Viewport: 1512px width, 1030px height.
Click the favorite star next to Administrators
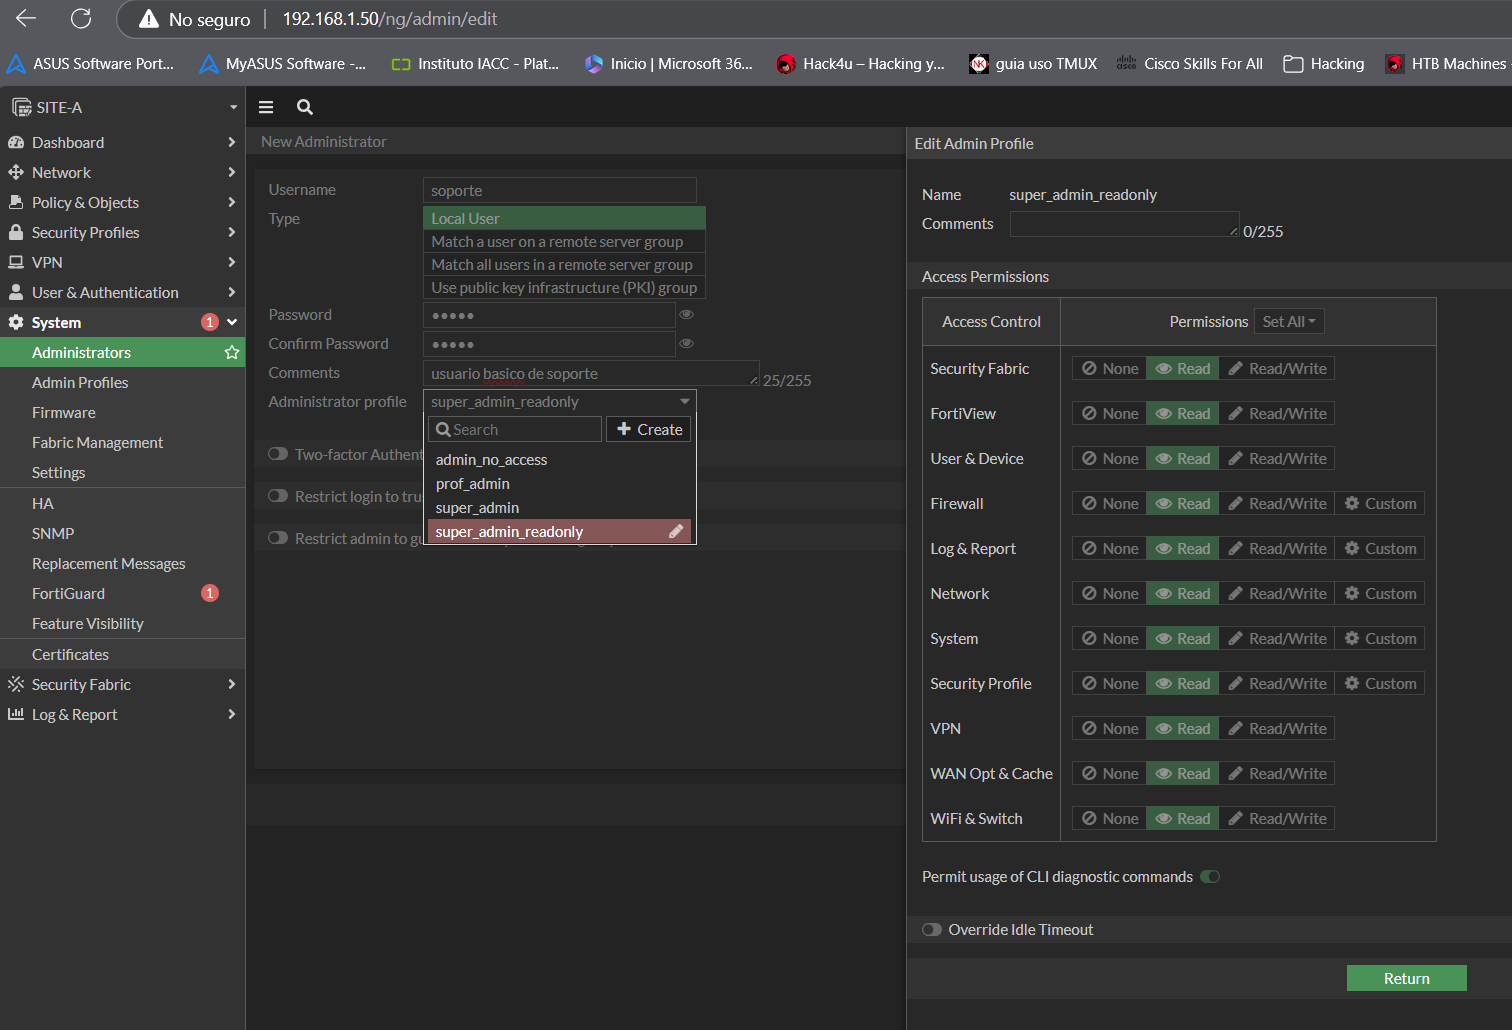[232, 352]
